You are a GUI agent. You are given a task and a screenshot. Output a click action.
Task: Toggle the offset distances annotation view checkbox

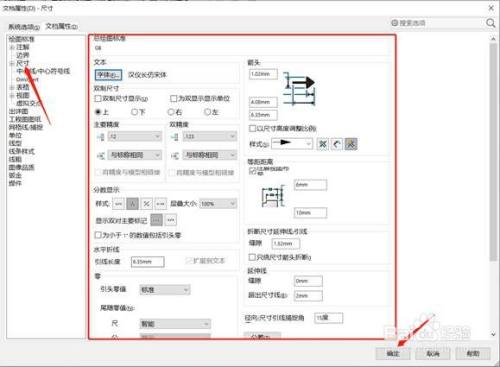tap(252, 170)
